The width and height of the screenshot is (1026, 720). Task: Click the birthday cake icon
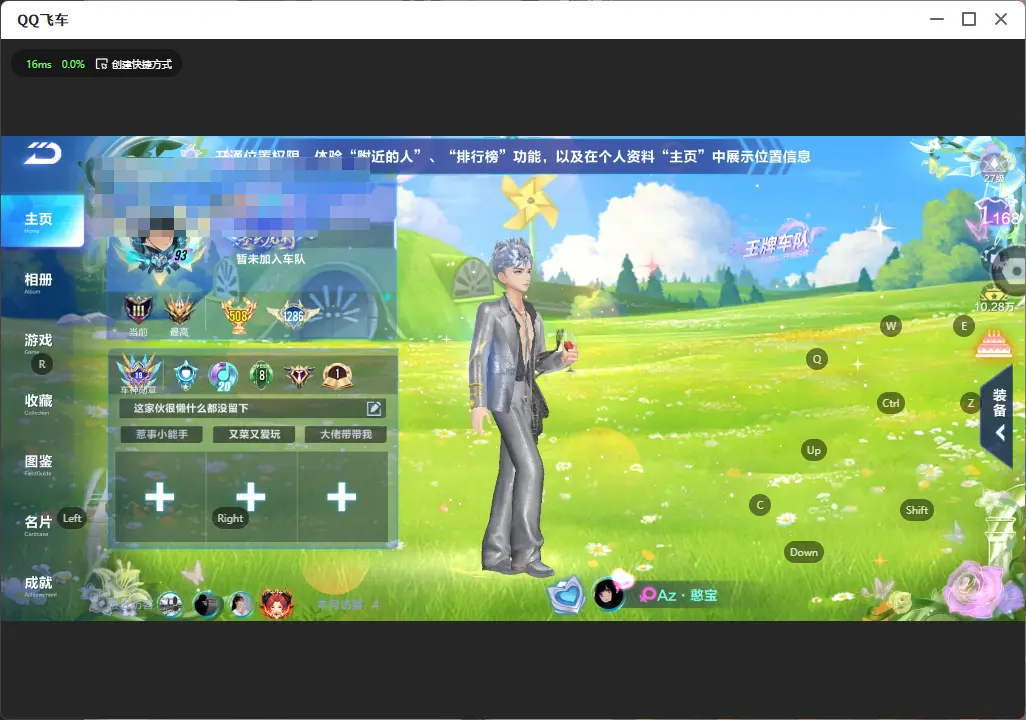[x=994, y=344]
